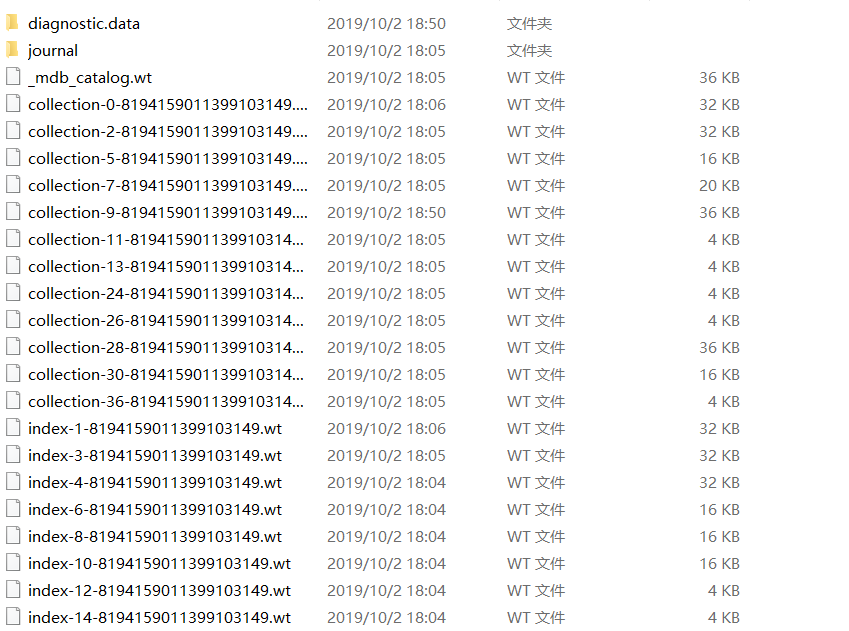Select file name collection-5-8194159011399103149

click(x=168, y=159)
